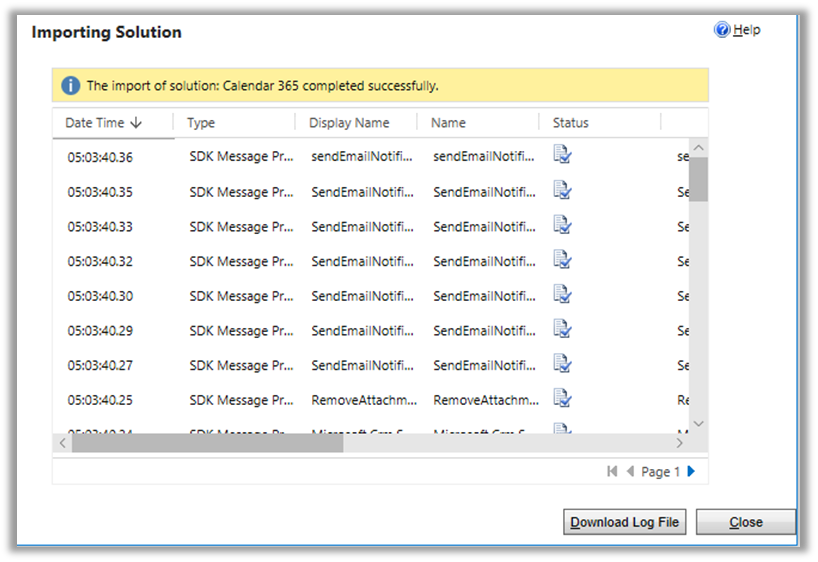The width and height of the screenshot is (818, 562).
Task: Click the Name column header
Action: point(448,123)
